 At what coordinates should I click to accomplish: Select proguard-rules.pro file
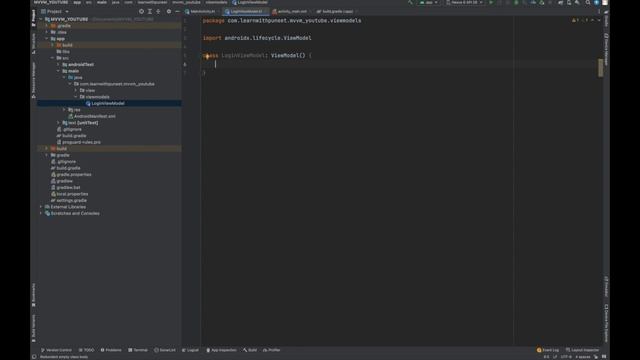79,142
